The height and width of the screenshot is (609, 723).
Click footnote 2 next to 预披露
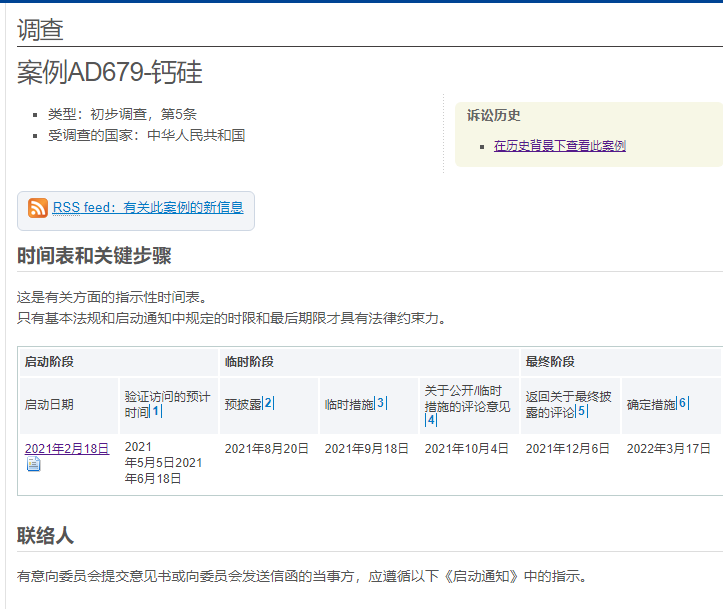(268, 404)
